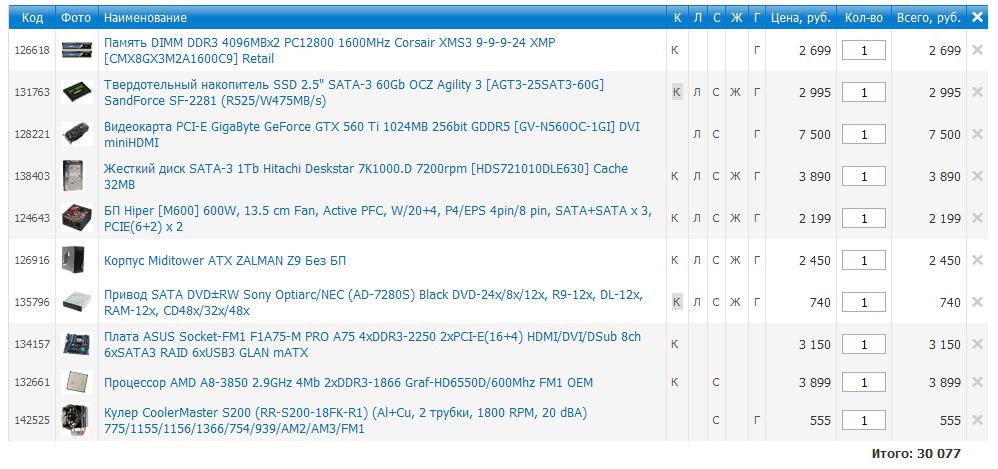This screenshot has width=998, height=469.
Task: Click the Г marker in Corsair memory row
Action: tap(756, 50)
